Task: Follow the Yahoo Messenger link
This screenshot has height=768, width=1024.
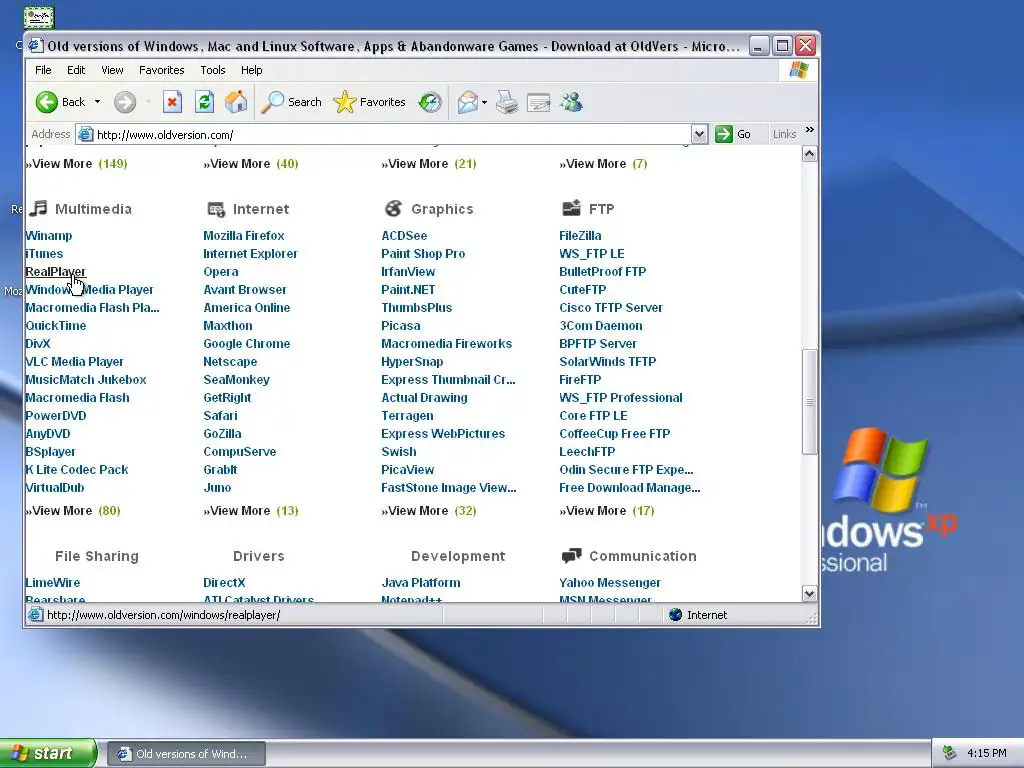Action: [x=610, y=583]
